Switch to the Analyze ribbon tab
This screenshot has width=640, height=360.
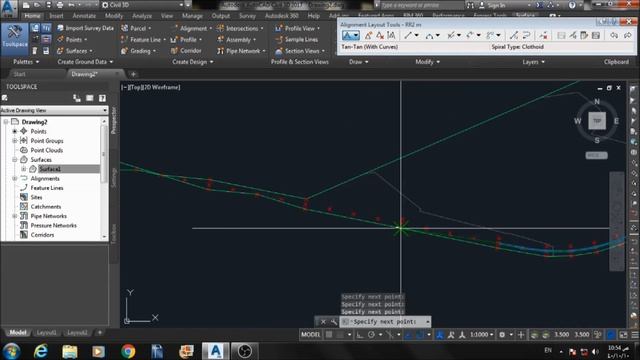pos(142,16)
